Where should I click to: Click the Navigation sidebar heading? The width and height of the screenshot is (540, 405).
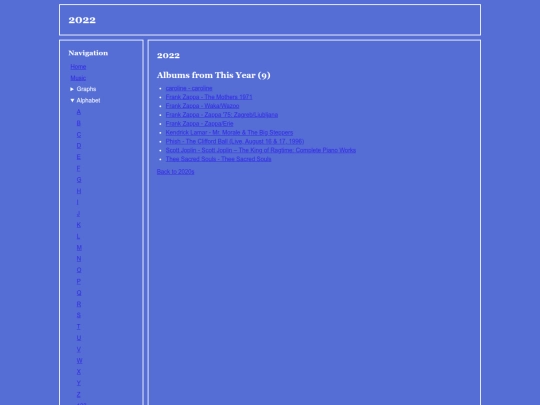pyautogui.click(x=88, y=53)
